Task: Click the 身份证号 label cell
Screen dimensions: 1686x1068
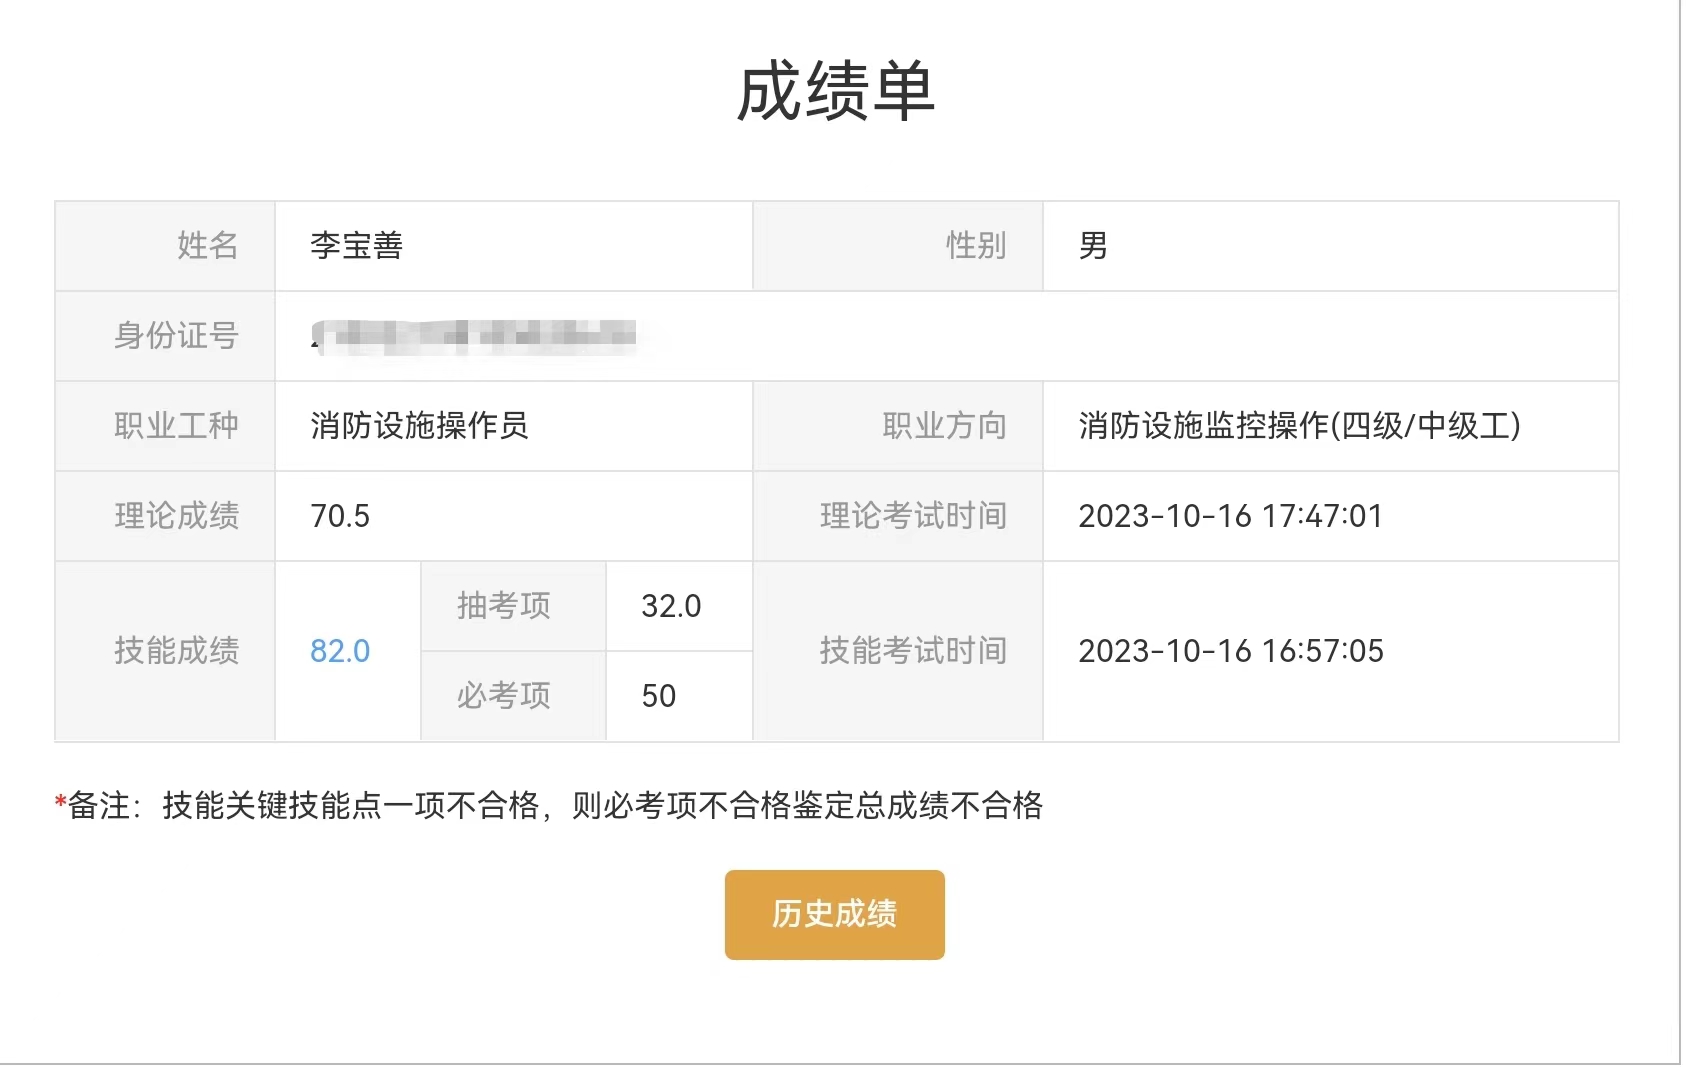Action: [x=165, y=336]
